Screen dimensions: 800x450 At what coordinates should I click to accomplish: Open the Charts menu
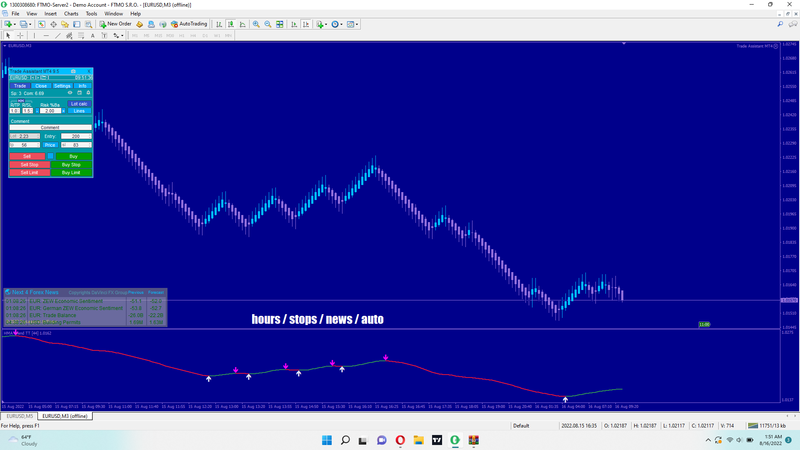click(71, 14)
